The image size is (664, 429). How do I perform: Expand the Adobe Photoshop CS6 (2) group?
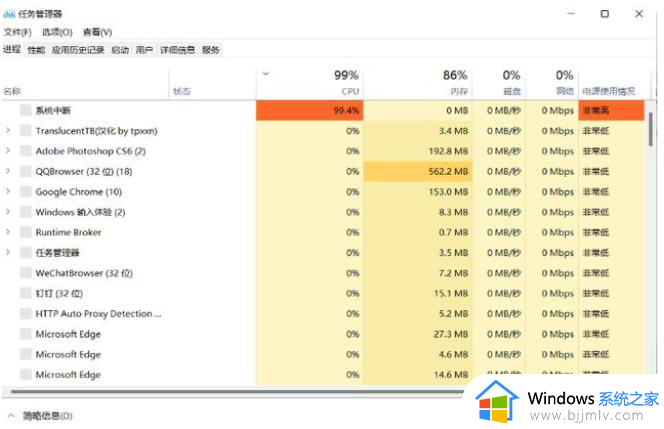8,151
